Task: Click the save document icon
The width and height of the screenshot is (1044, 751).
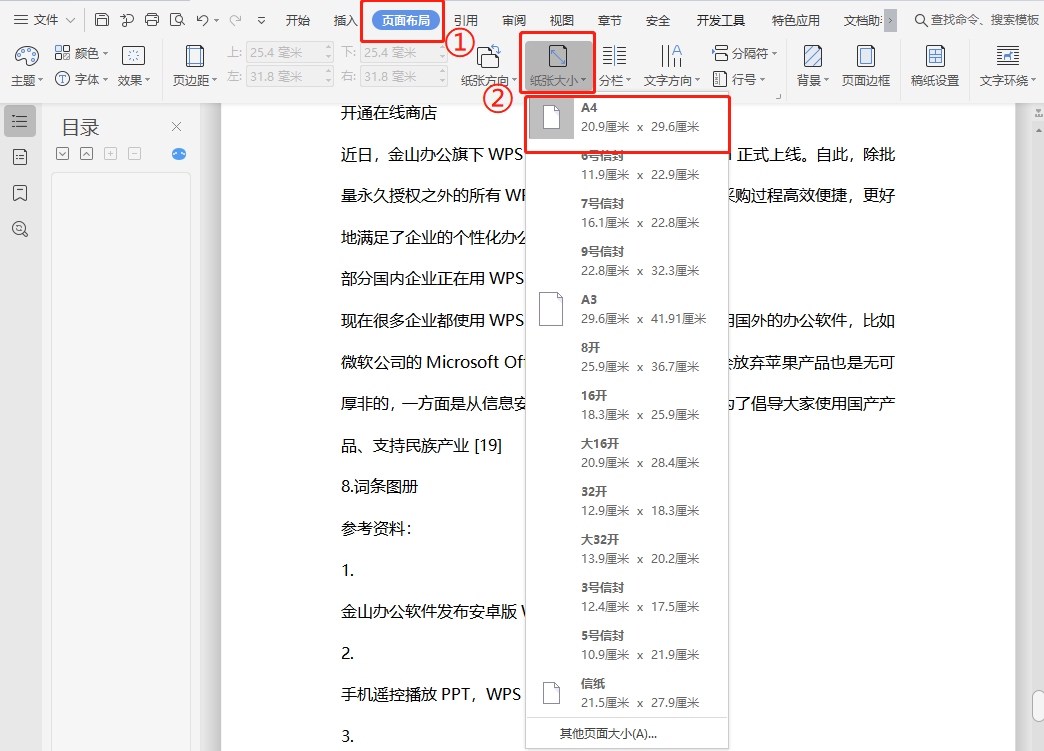Action: 102,20
